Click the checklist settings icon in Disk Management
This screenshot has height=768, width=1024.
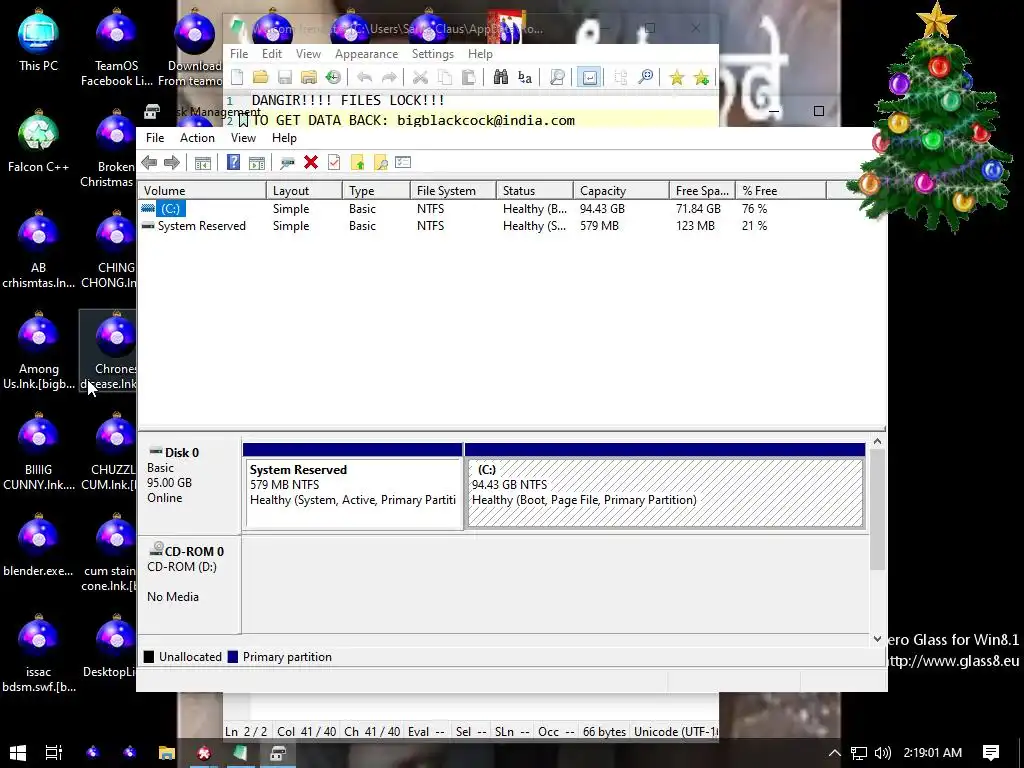pos(403,162)
